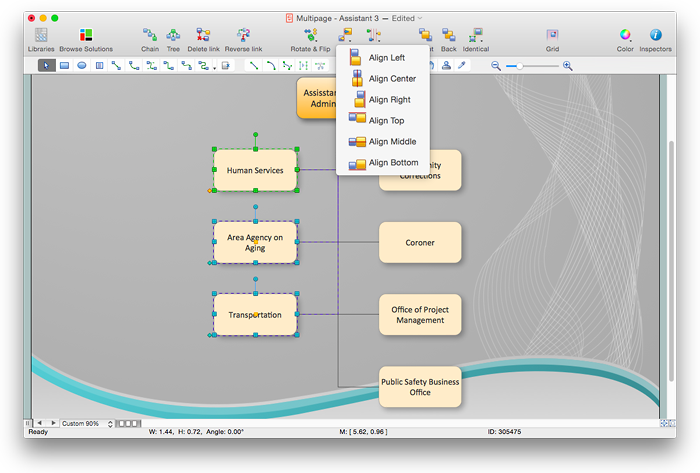This screenshot has width=700, height=473.
Task: Select the straight Line drawing tool
Action: 254,66
